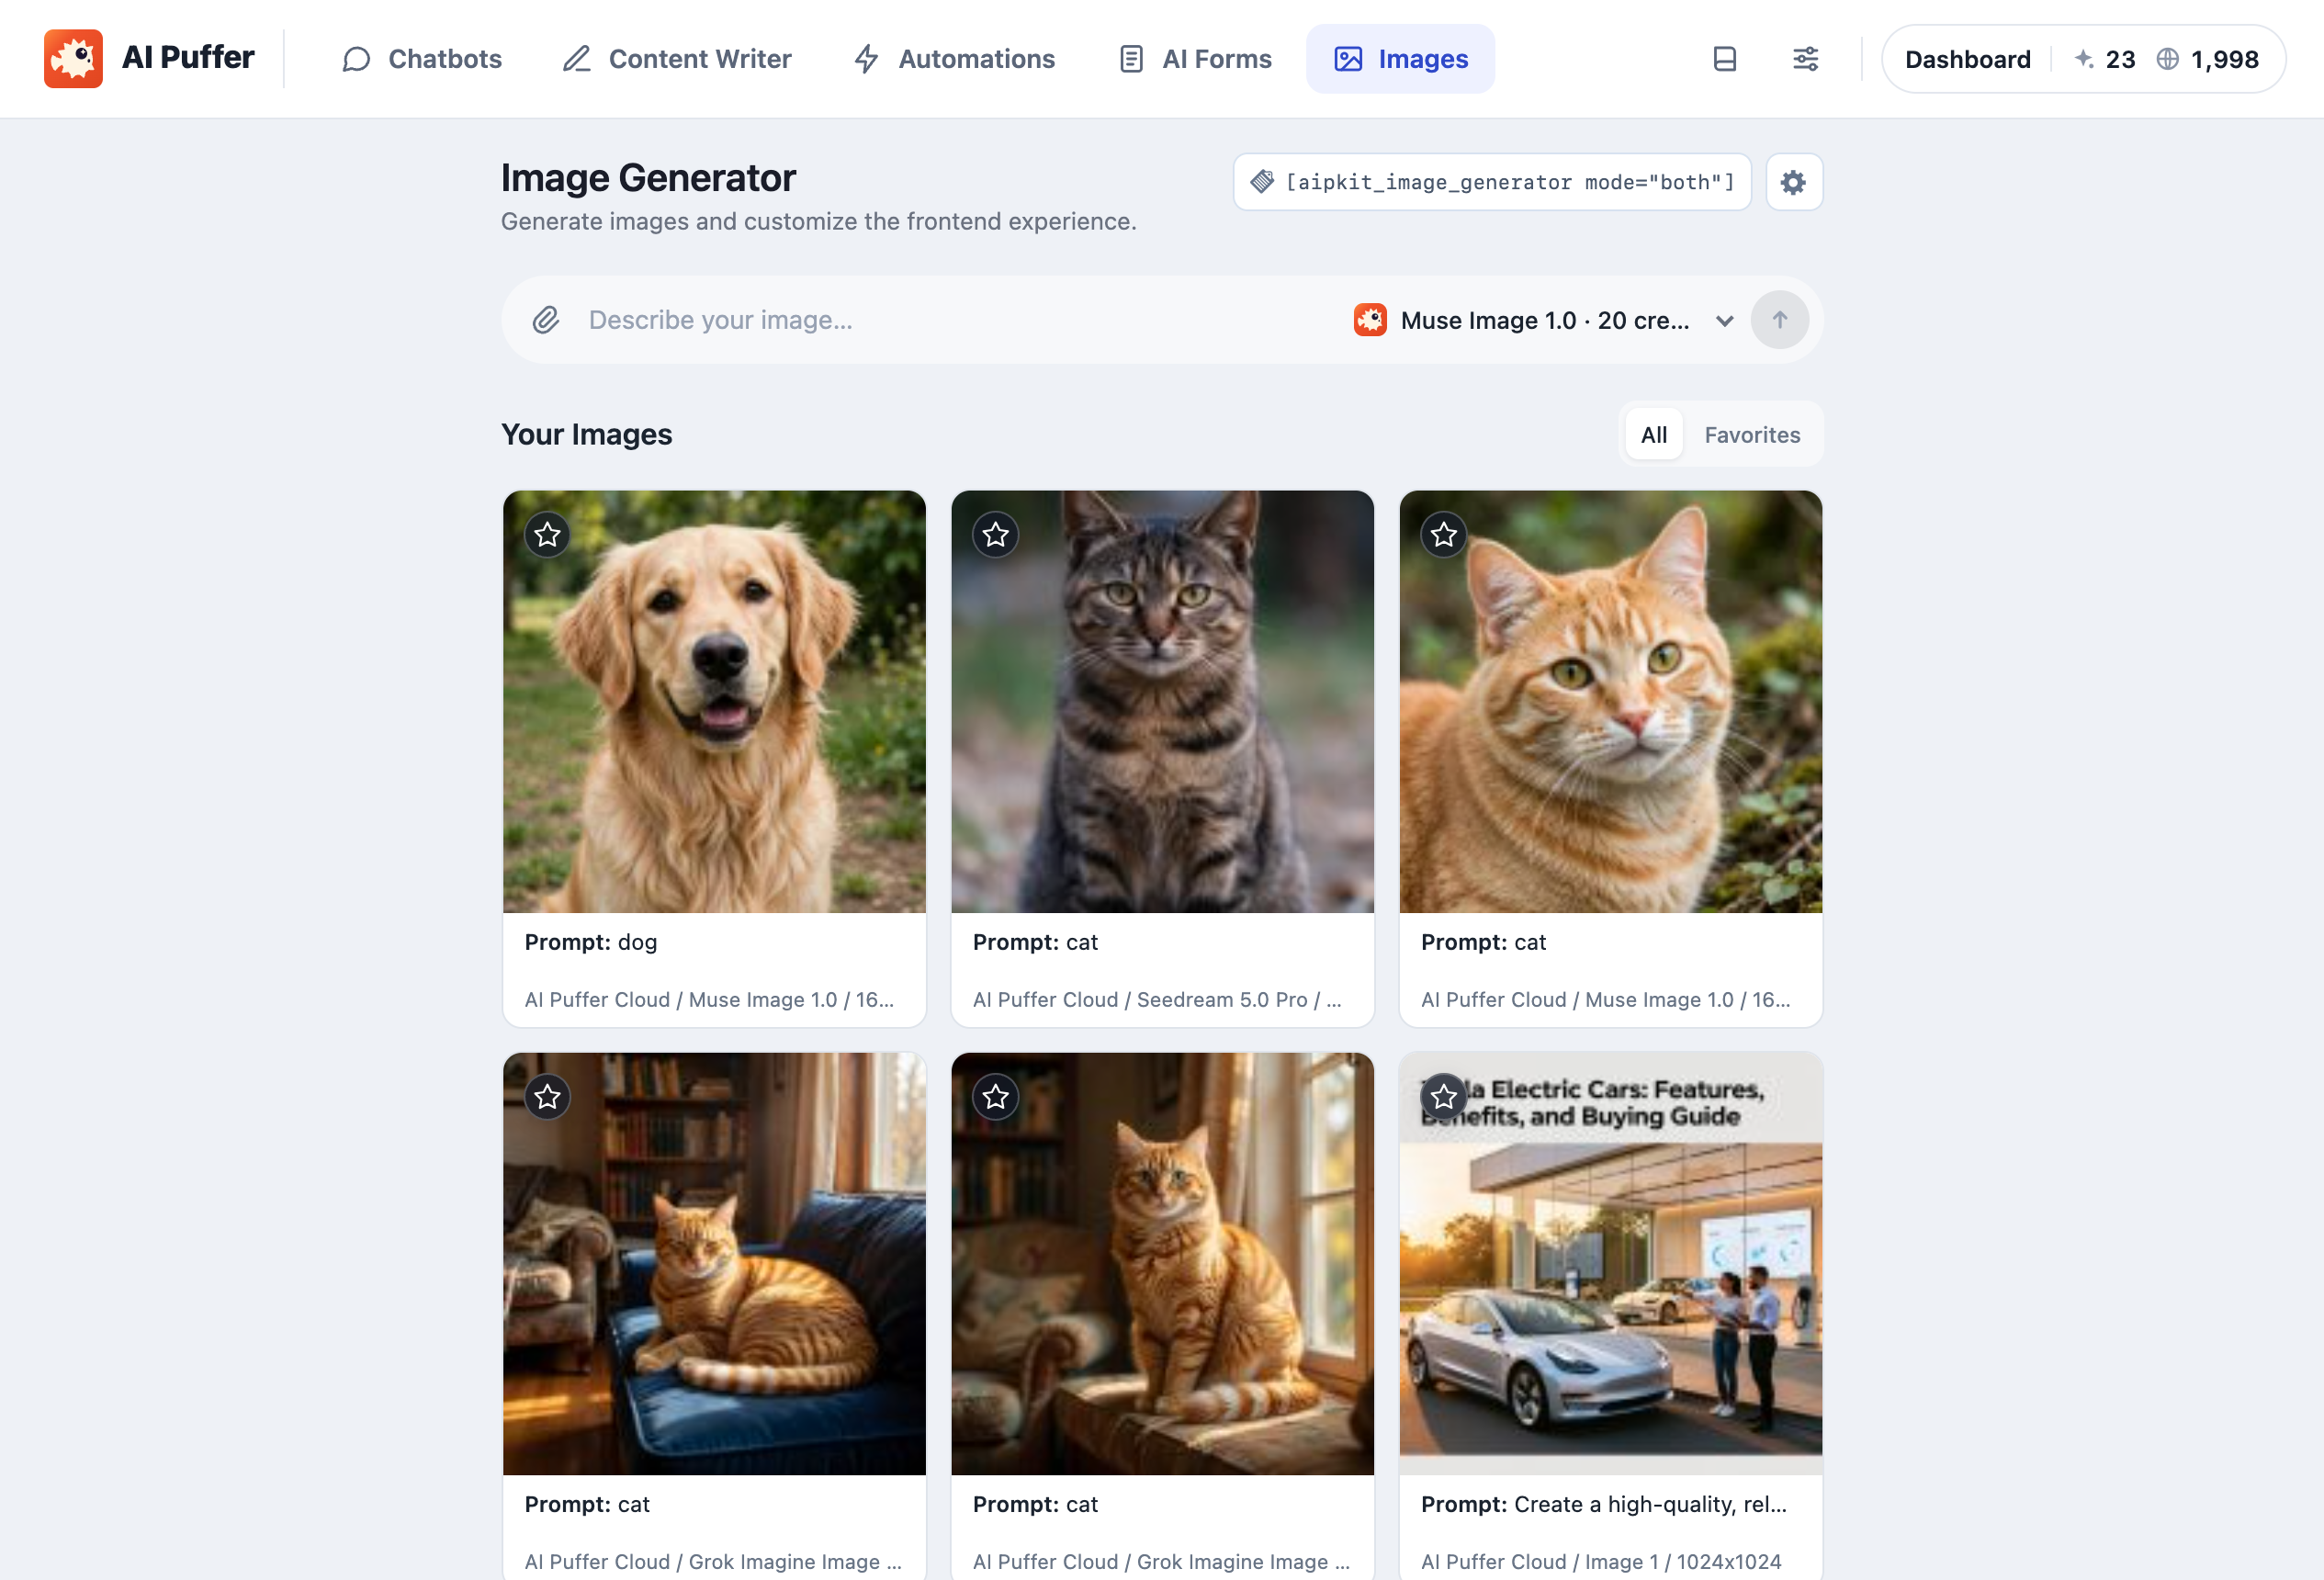The height and width of the screenshot is (1580, 2324).
Task: Star the orange cat Muse Image card
Action: (x=1443, y=534)
